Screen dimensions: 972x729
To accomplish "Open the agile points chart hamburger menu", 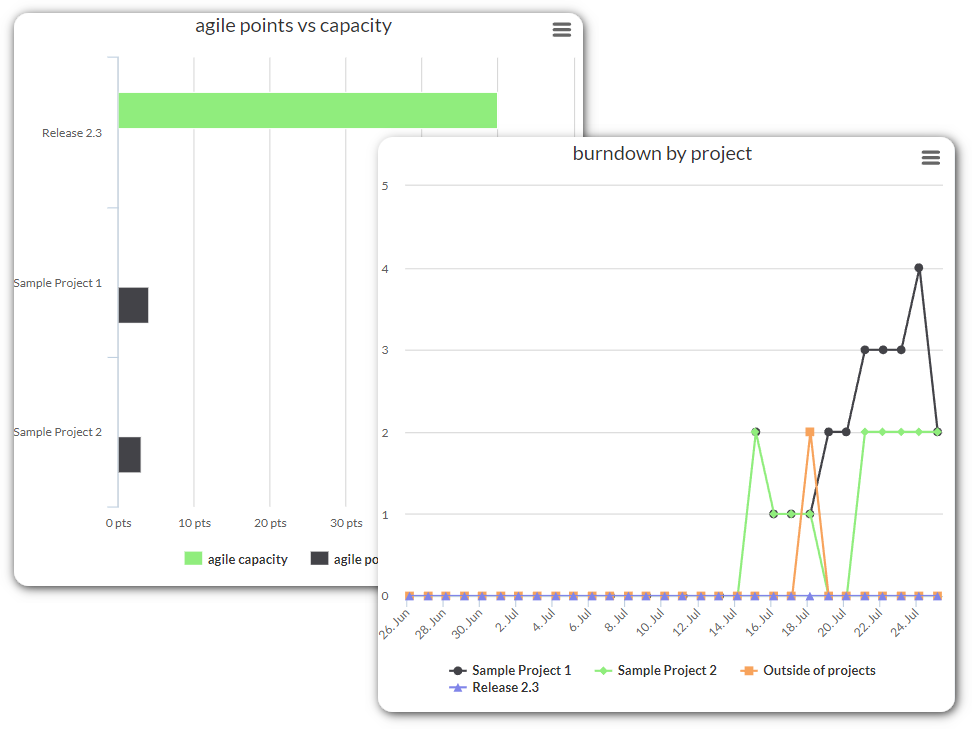I will click(562, 30).
